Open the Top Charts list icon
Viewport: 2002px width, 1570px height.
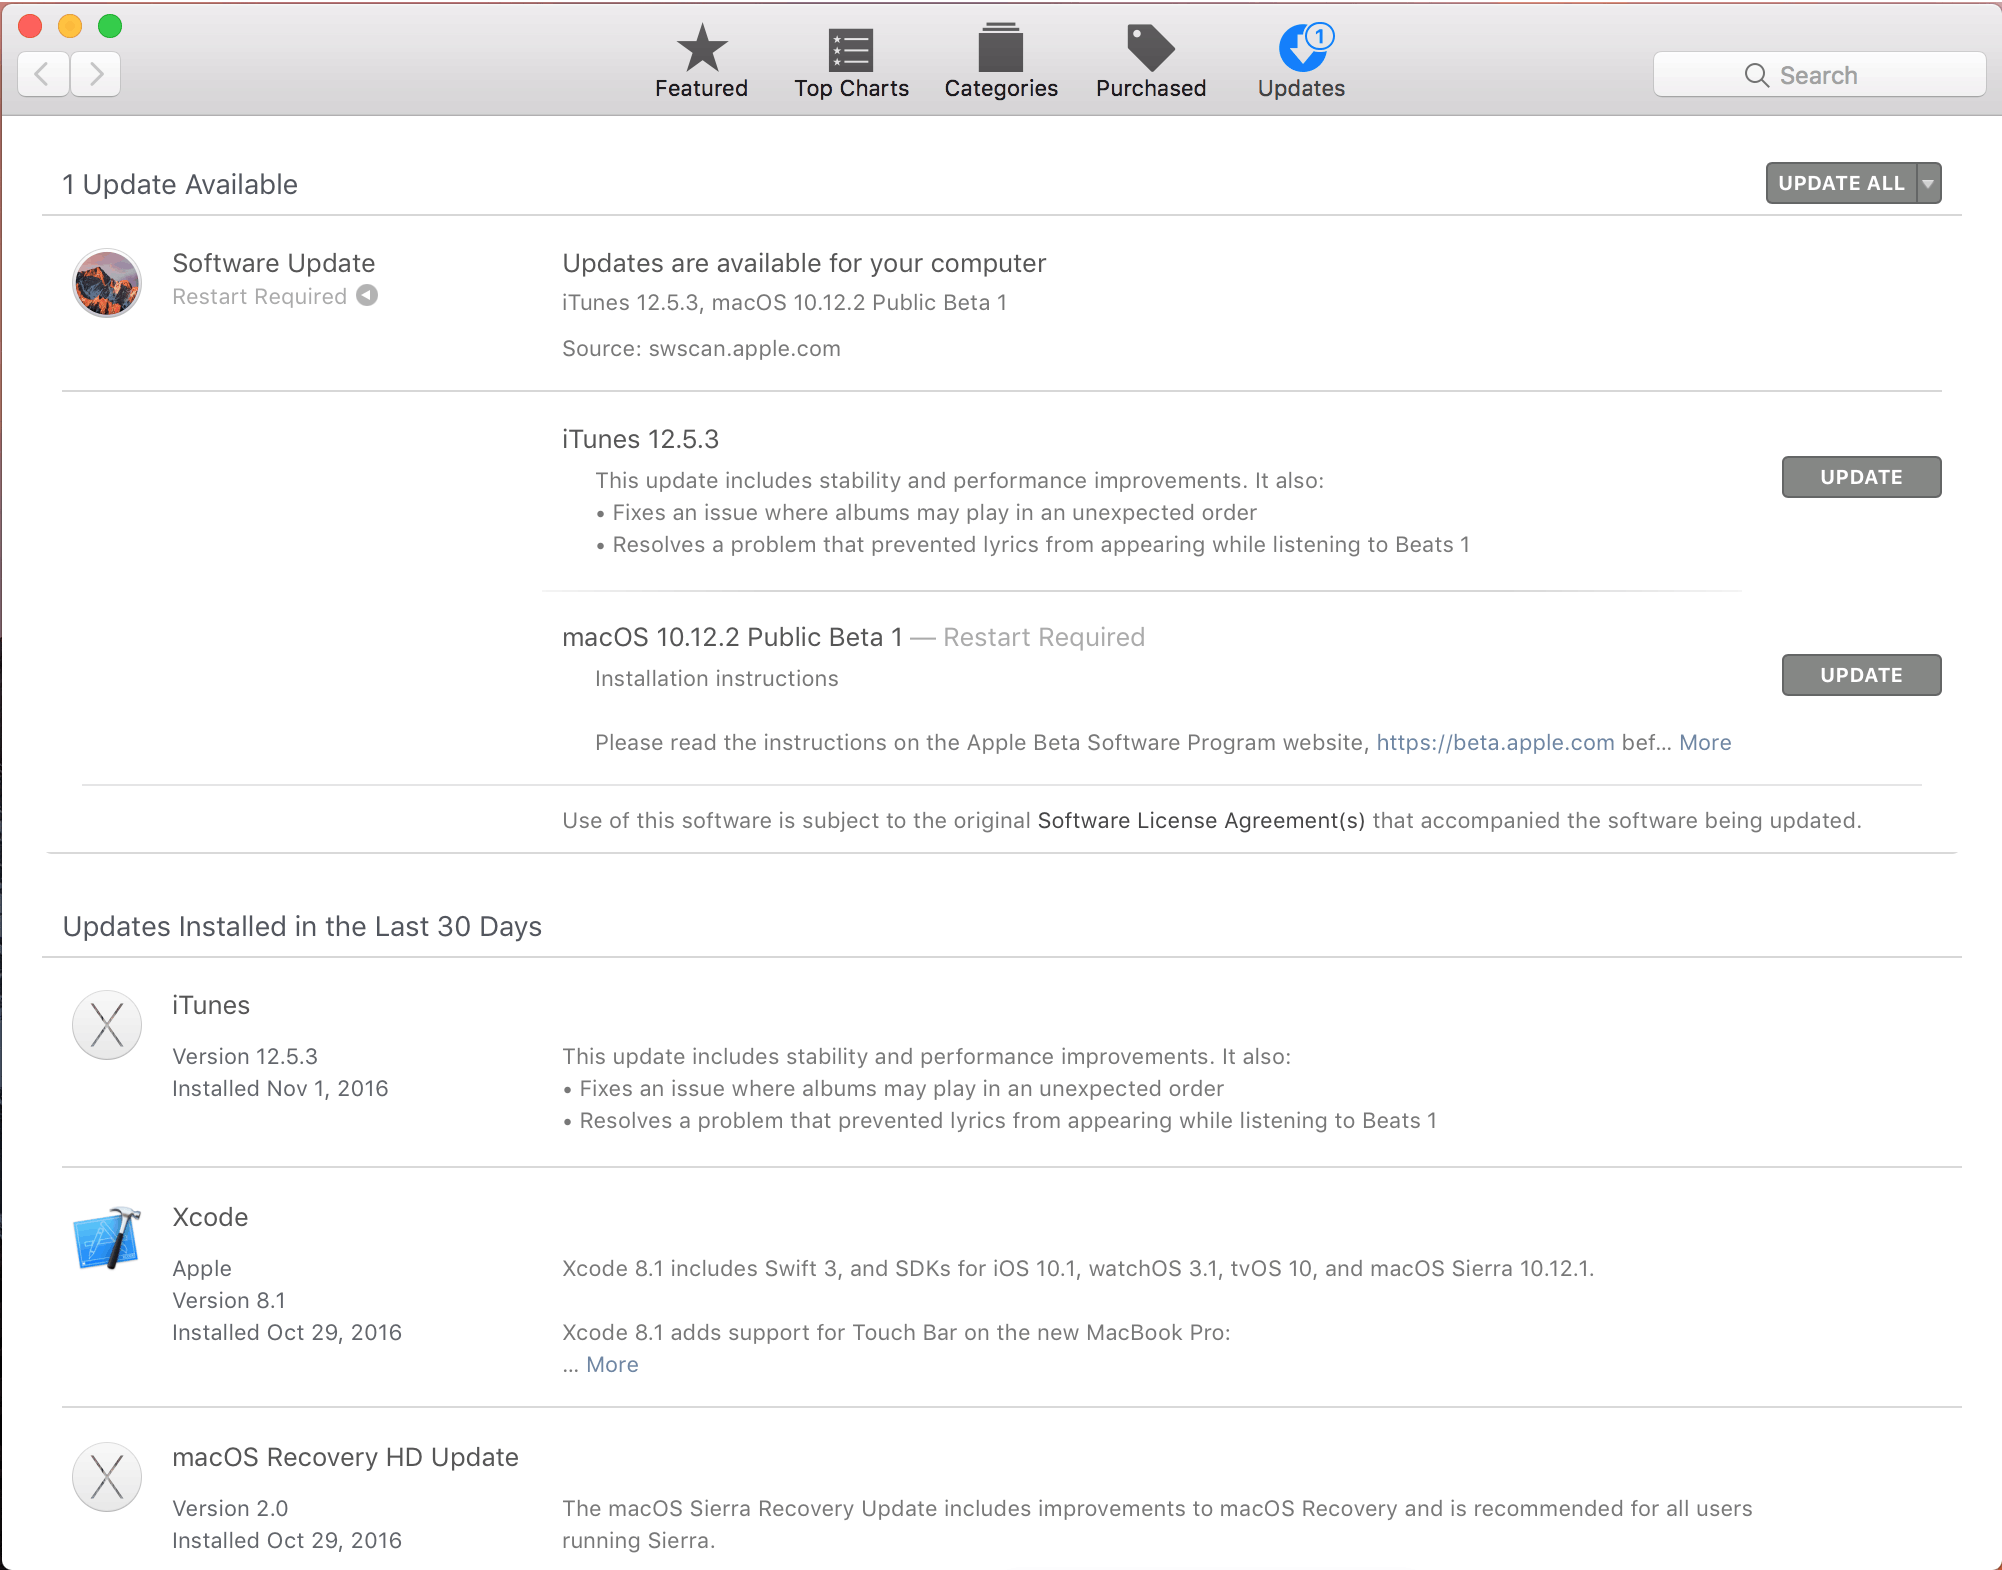pyautogui.click(x=851, y=48)
